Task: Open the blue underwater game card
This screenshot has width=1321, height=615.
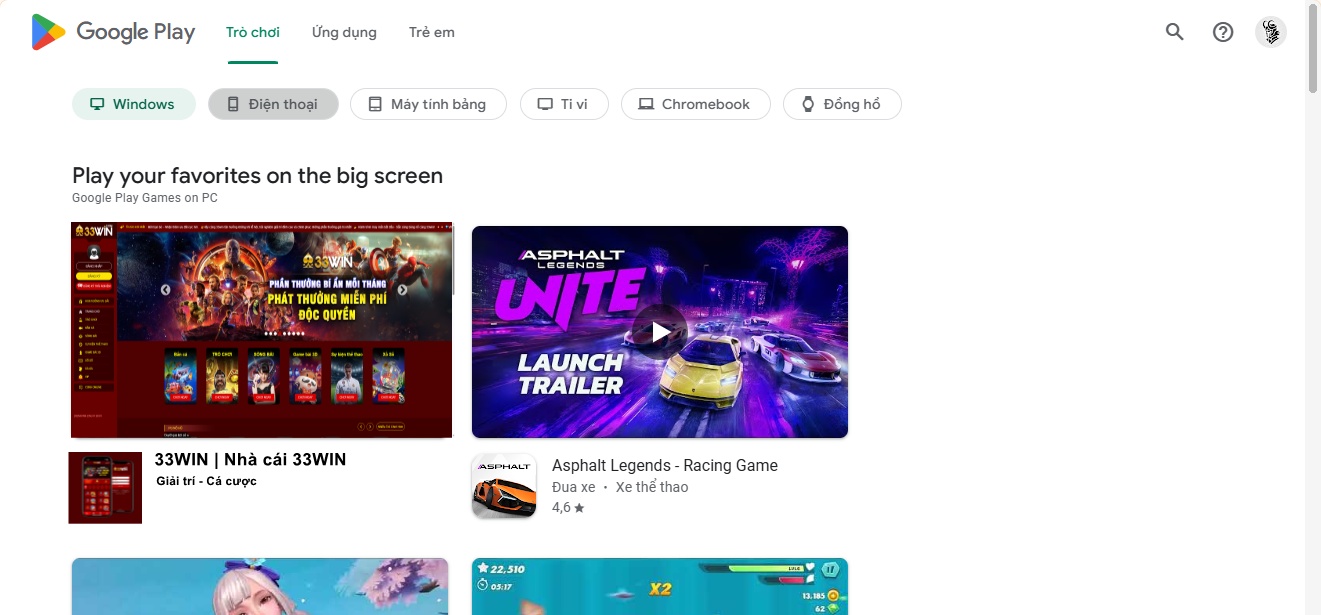Action: (660, 586)
